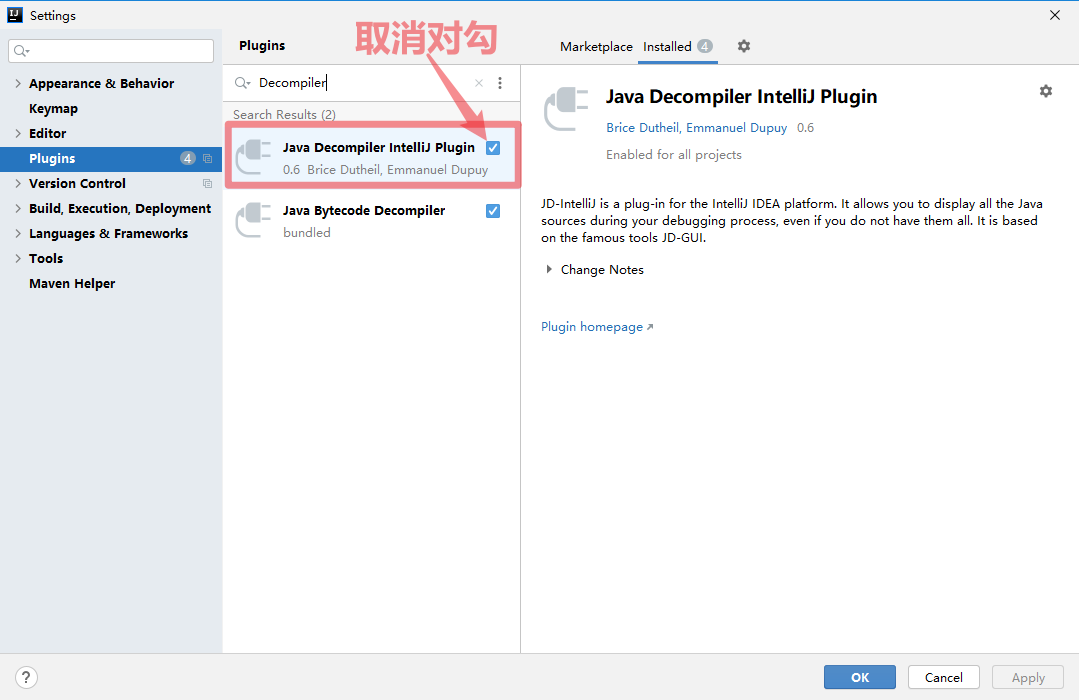The height and width of the screenshot is (700, 1079).
Task: Expand Build, Execution, Deployment section
Action: [x=18, y=209]
